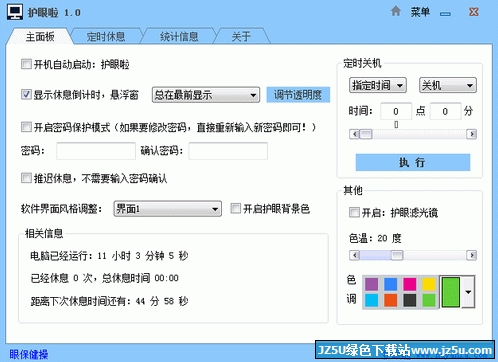Click the monitor app icon

pyautogui.click(x=15, y=12)
